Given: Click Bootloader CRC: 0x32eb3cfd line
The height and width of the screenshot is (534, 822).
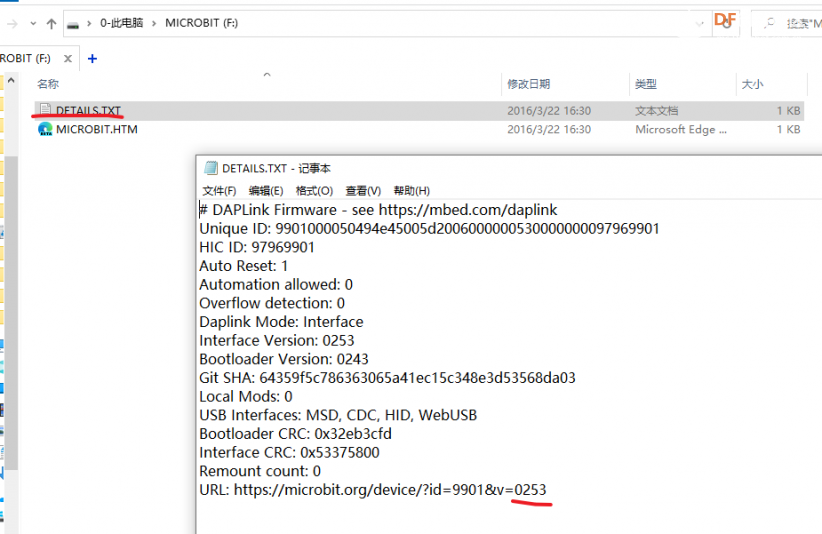Looking at the screenshot, I should point(295,434).
